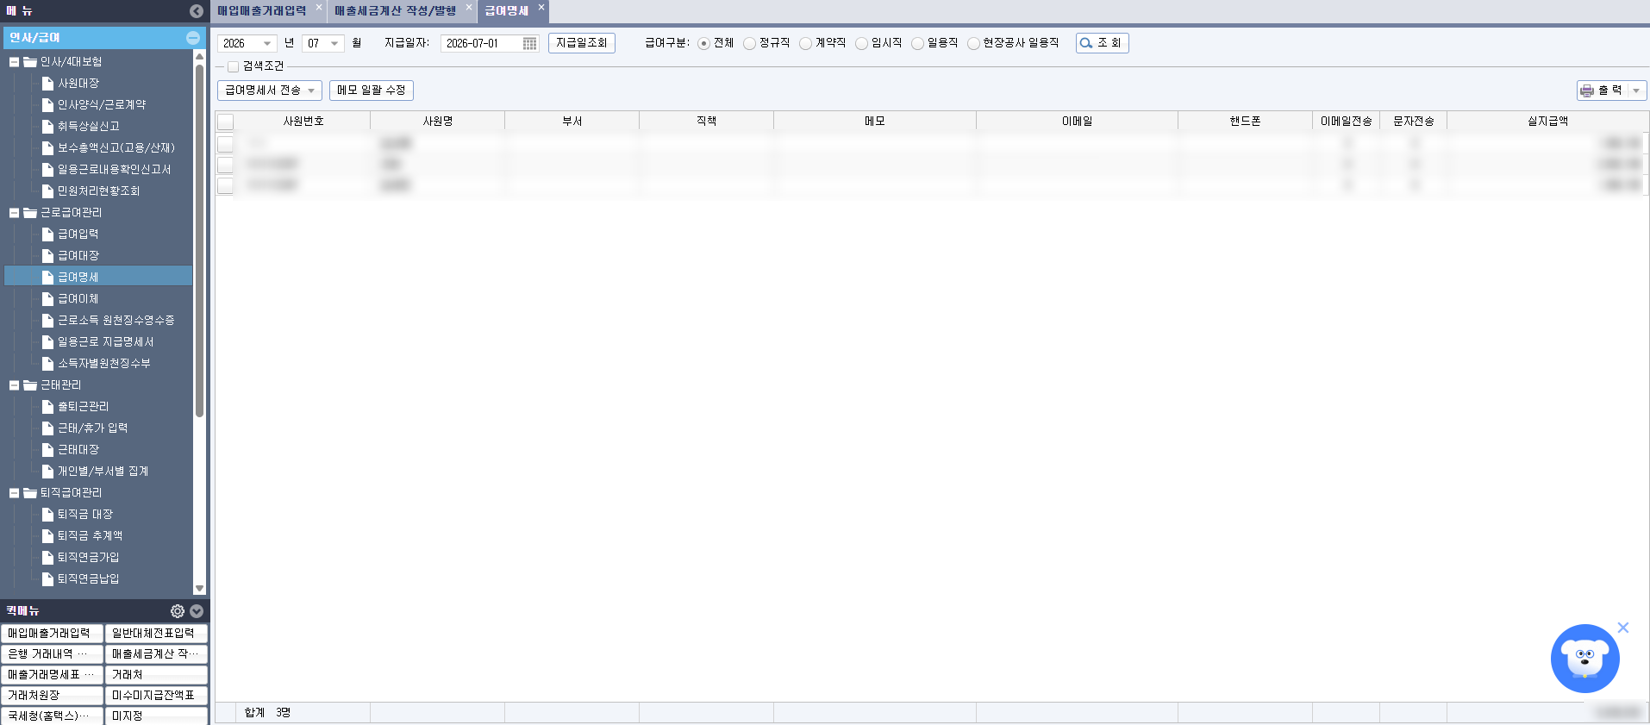The height and width of the screenshot is (725, 1650).
Task: Open 일용근로 지급명세서 in the tree
Action: [x=106, y=342]
